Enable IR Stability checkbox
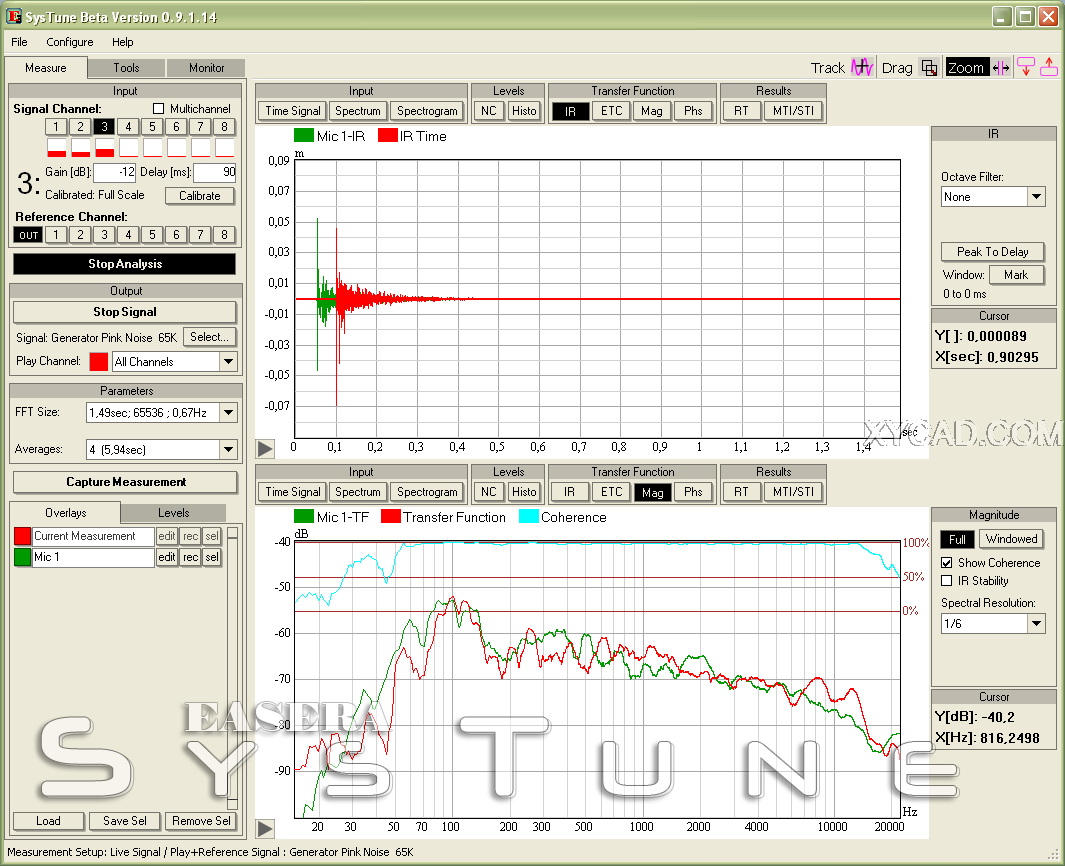 [946, 581]
